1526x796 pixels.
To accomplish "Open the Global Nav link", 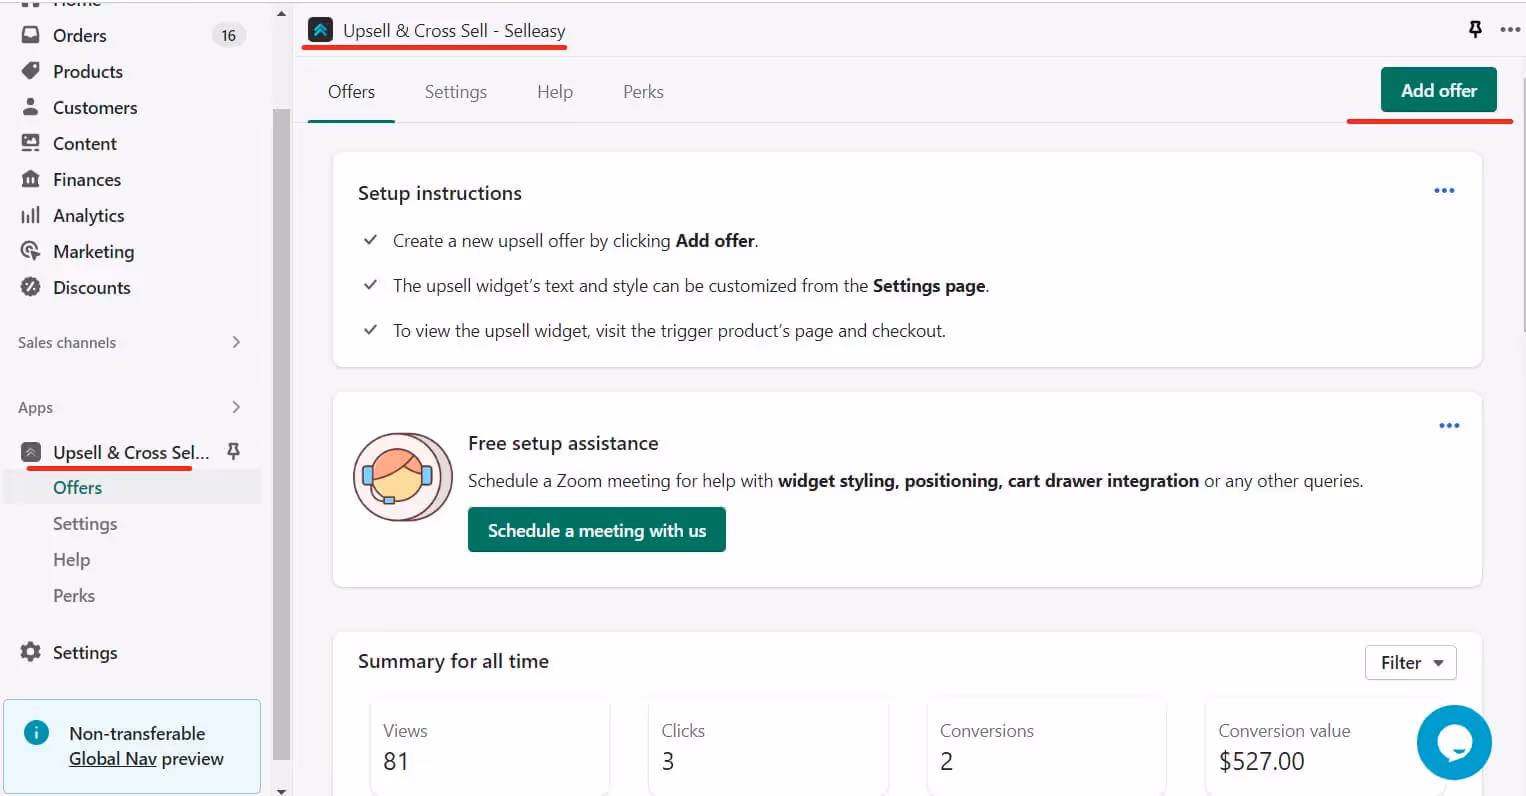I will 113,758.
